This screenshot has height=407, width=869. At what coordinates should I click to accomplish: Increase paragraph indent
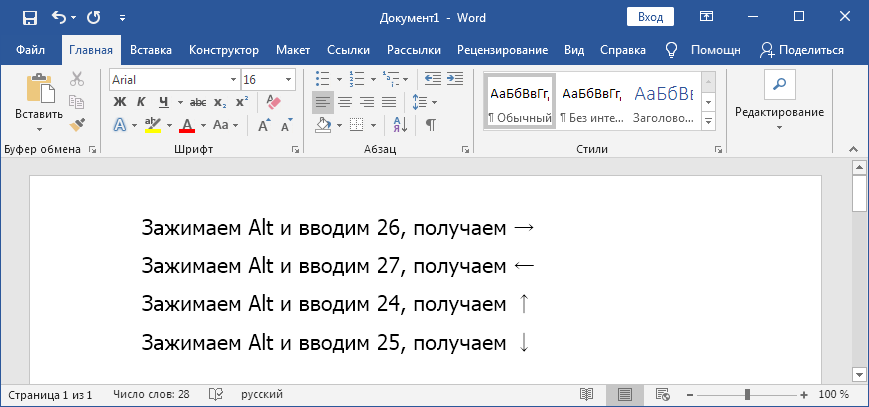coord(456,79)
